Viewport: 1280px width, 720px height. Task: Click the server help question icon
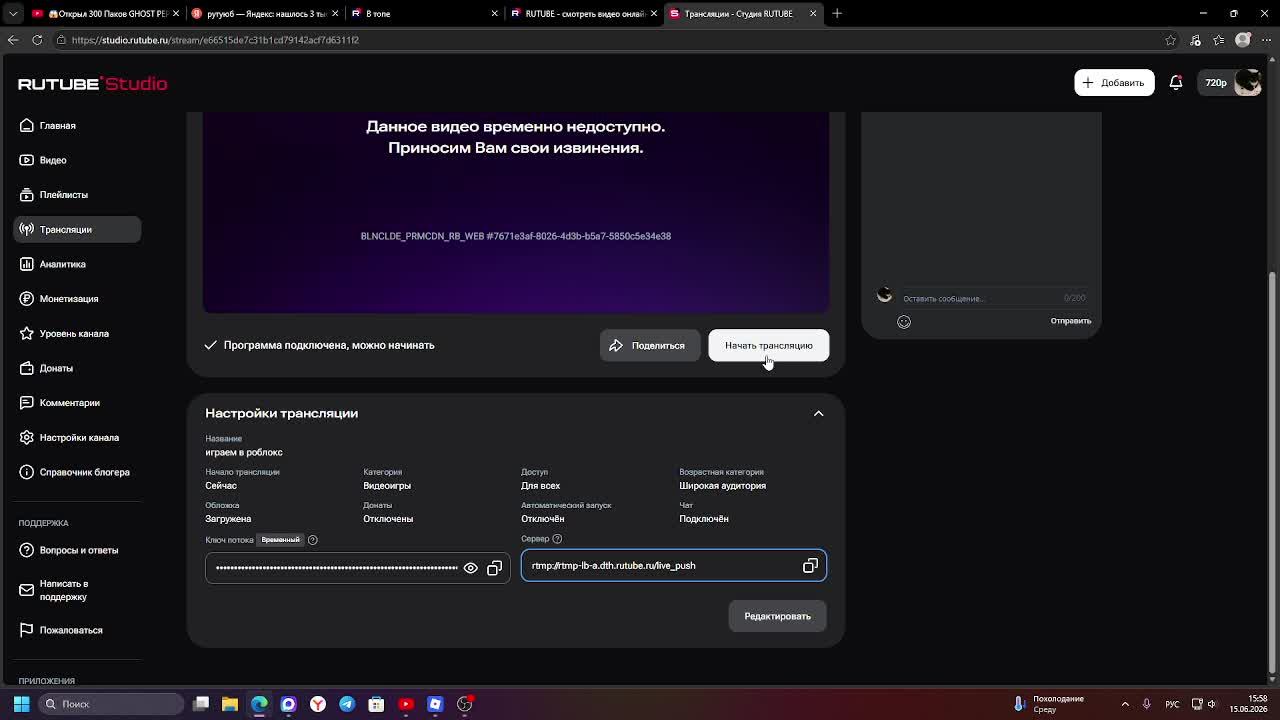pyautogui.click(x=557, y=539)
